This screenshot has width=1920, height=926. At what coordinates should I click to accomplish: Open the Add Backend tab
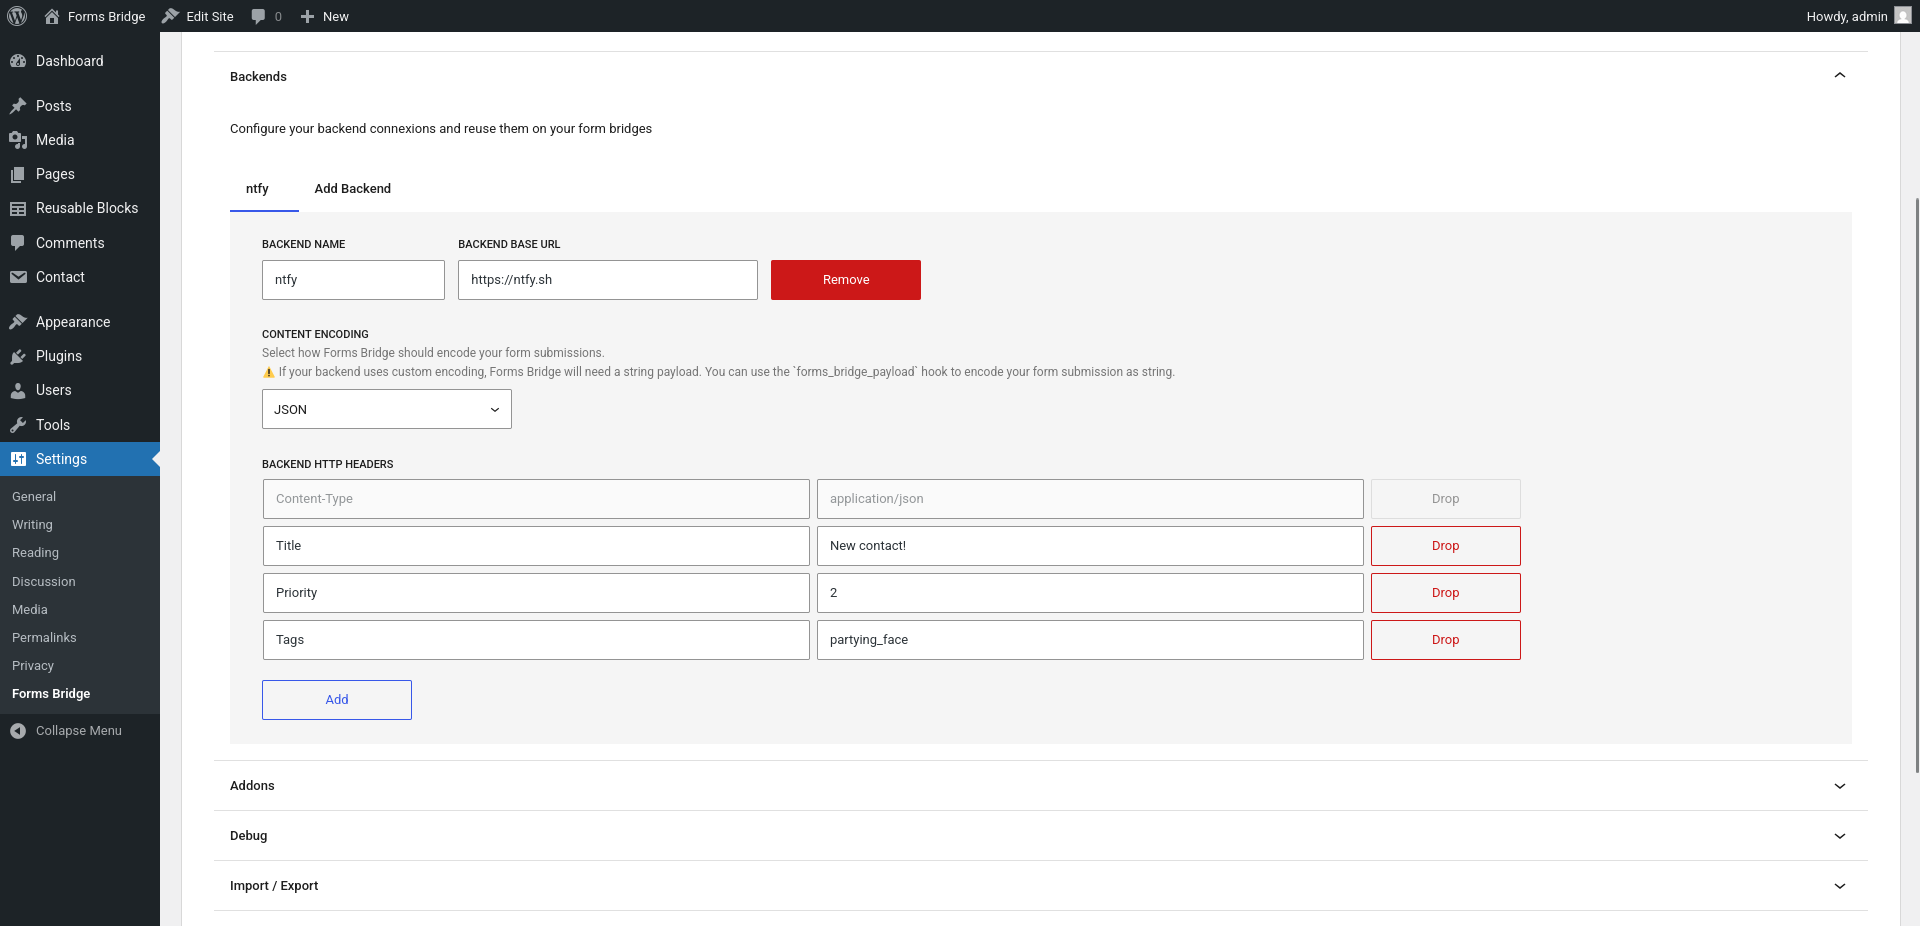(353, 189)
